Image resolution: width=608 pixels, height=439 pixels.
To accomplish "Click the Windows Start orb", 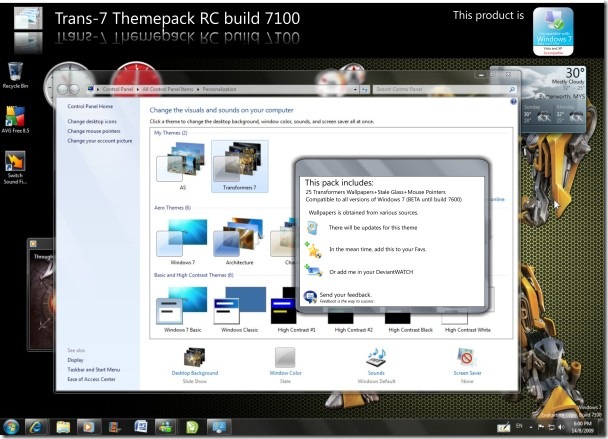I will coord(11,427).
